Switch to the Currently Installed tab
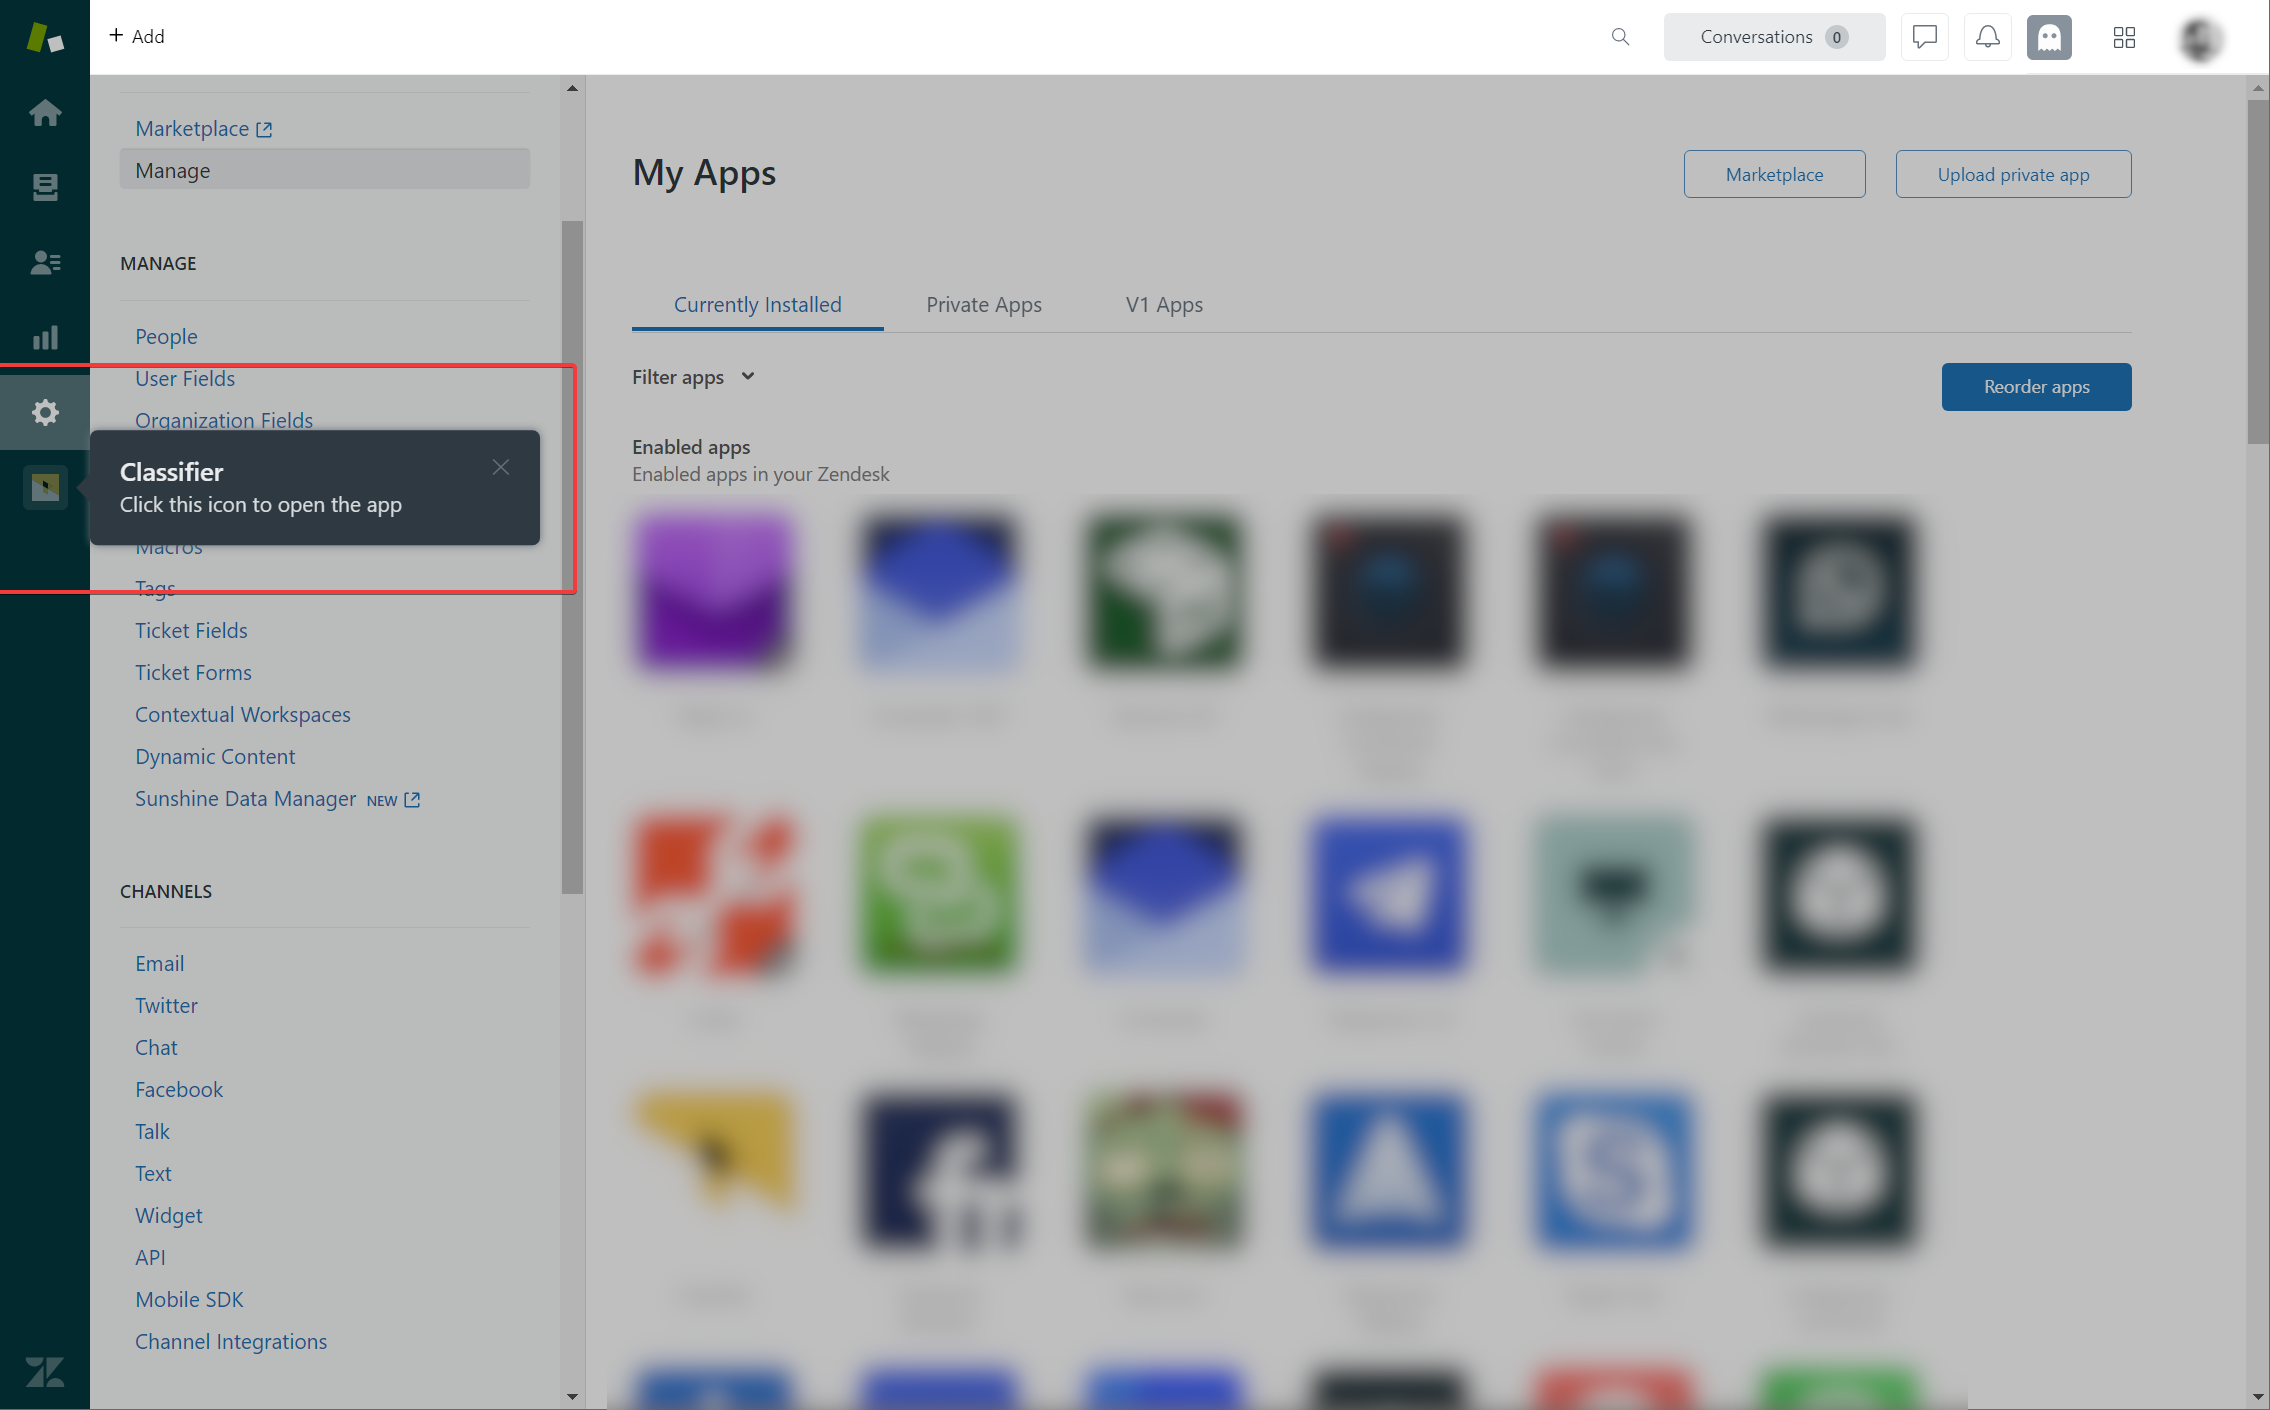Image resolution: width=2270 pixels, height=1410 pixels. (757, 304)
